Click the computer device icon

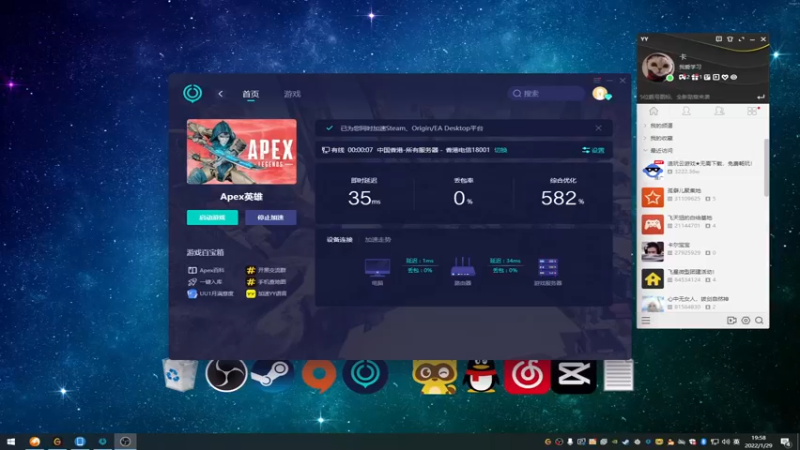click(378, 268)
